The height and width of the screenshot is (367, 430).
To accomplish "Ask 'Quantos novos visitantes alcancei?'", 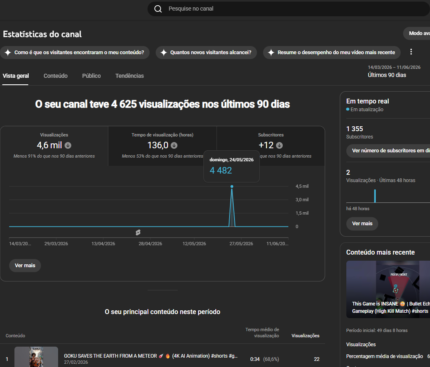I will 206,52.
